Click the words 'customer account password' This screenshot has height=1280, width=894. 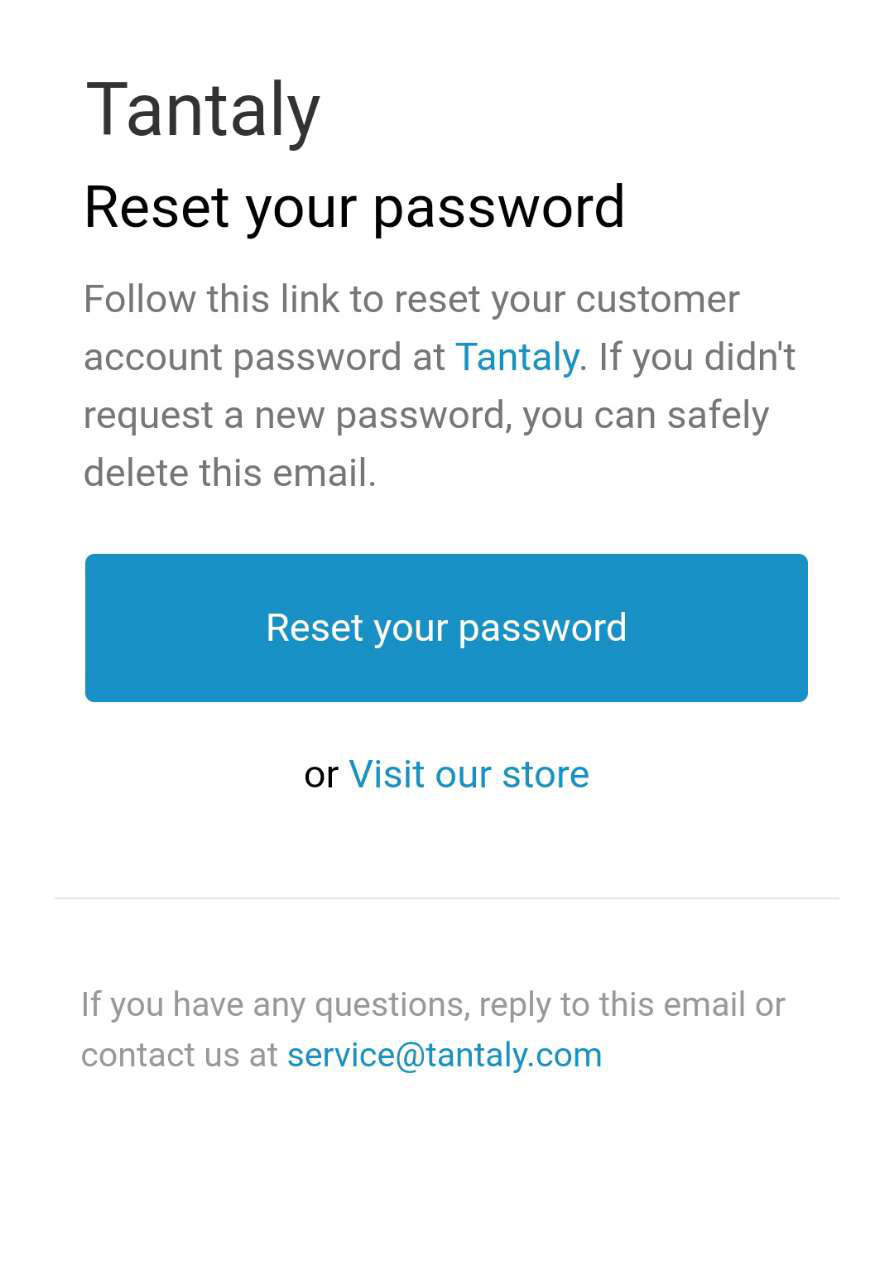(412, 328)
